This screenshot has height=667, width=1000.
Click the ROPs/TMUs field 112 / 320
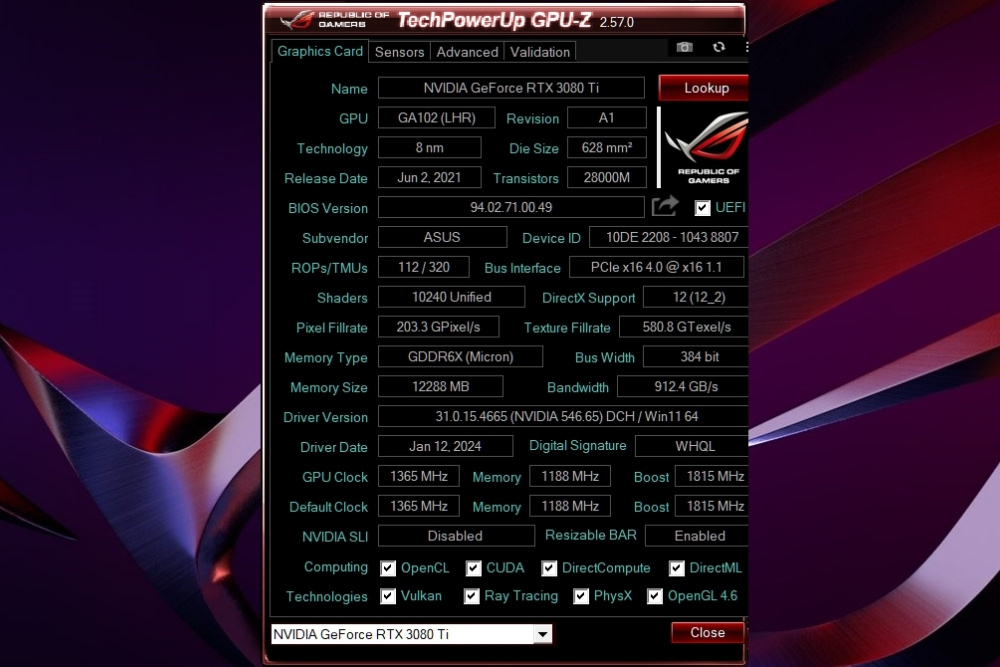point(423,267)
